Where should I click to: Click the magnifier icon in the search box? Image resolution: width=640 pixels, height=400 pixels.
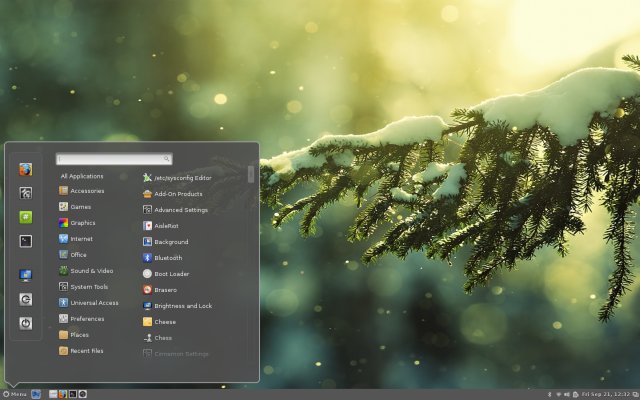pos(167,159)
